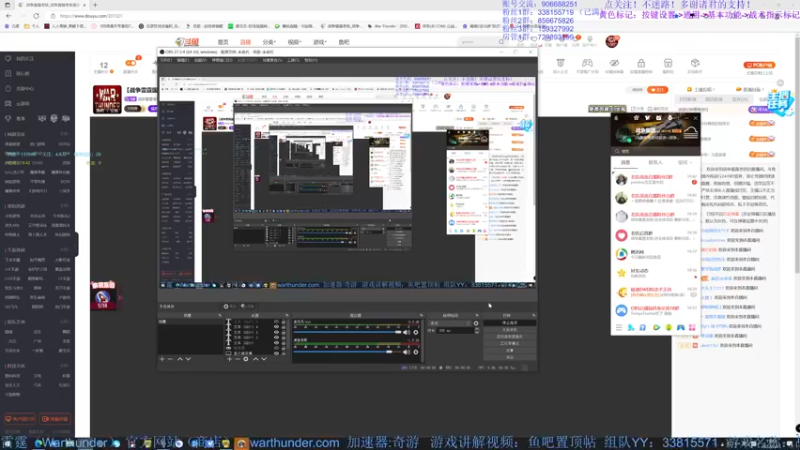
Task: Enable 工作室模式 in OBS controls
Action: 509,343
